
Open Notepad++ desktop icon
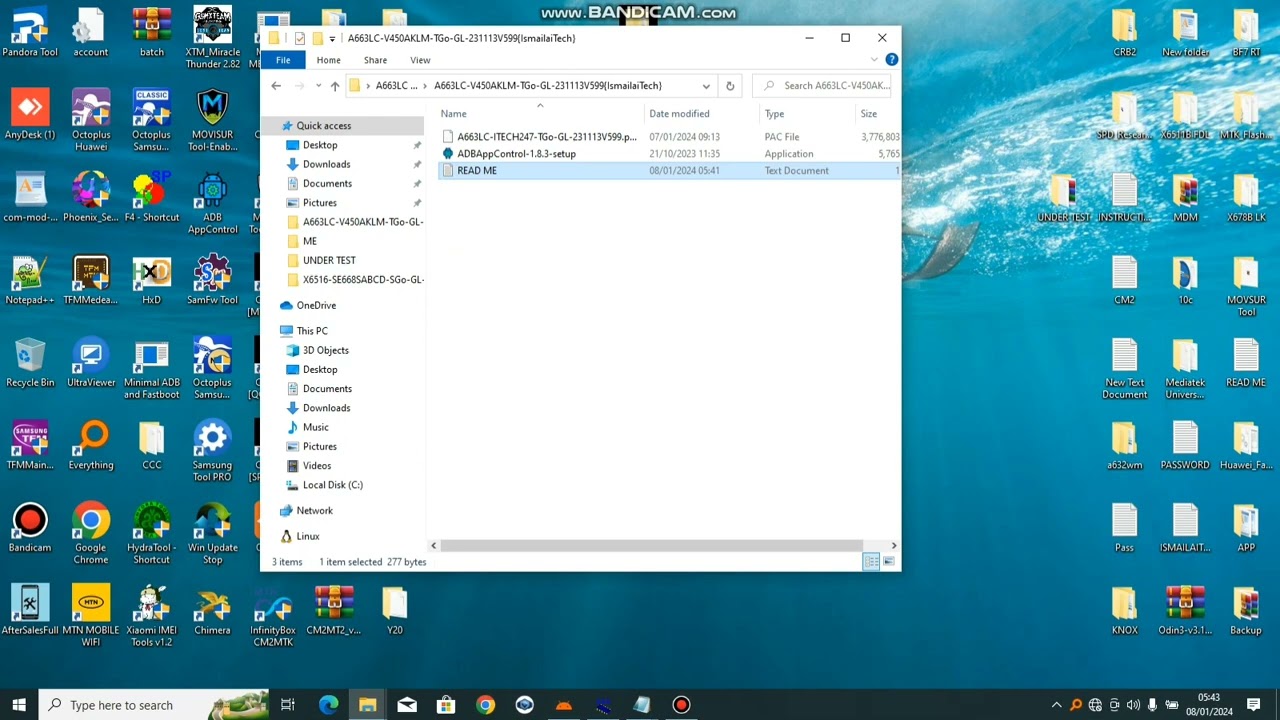(30, 279)
